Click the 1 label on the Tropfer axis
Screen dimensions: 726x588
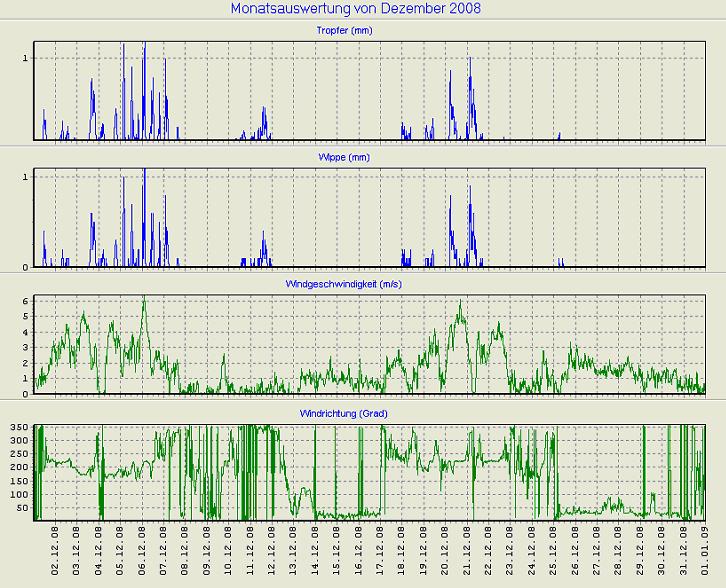(24, 58)
